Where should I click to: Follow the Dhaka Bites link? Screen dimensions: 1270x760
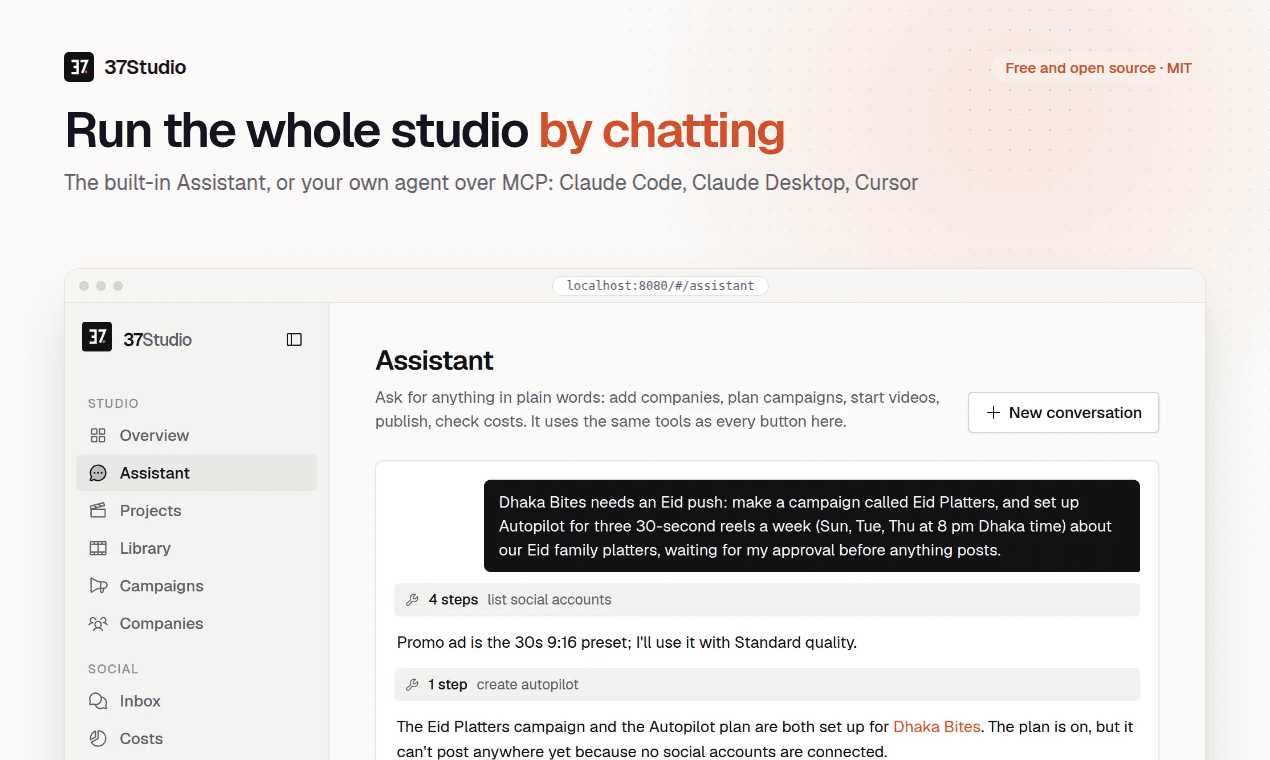pyautogui.click(x=937, y=727)
